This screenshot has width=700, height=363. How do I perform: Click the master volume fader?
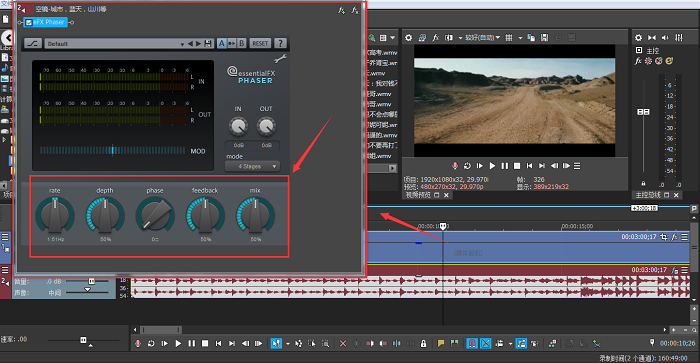point(643,112)
